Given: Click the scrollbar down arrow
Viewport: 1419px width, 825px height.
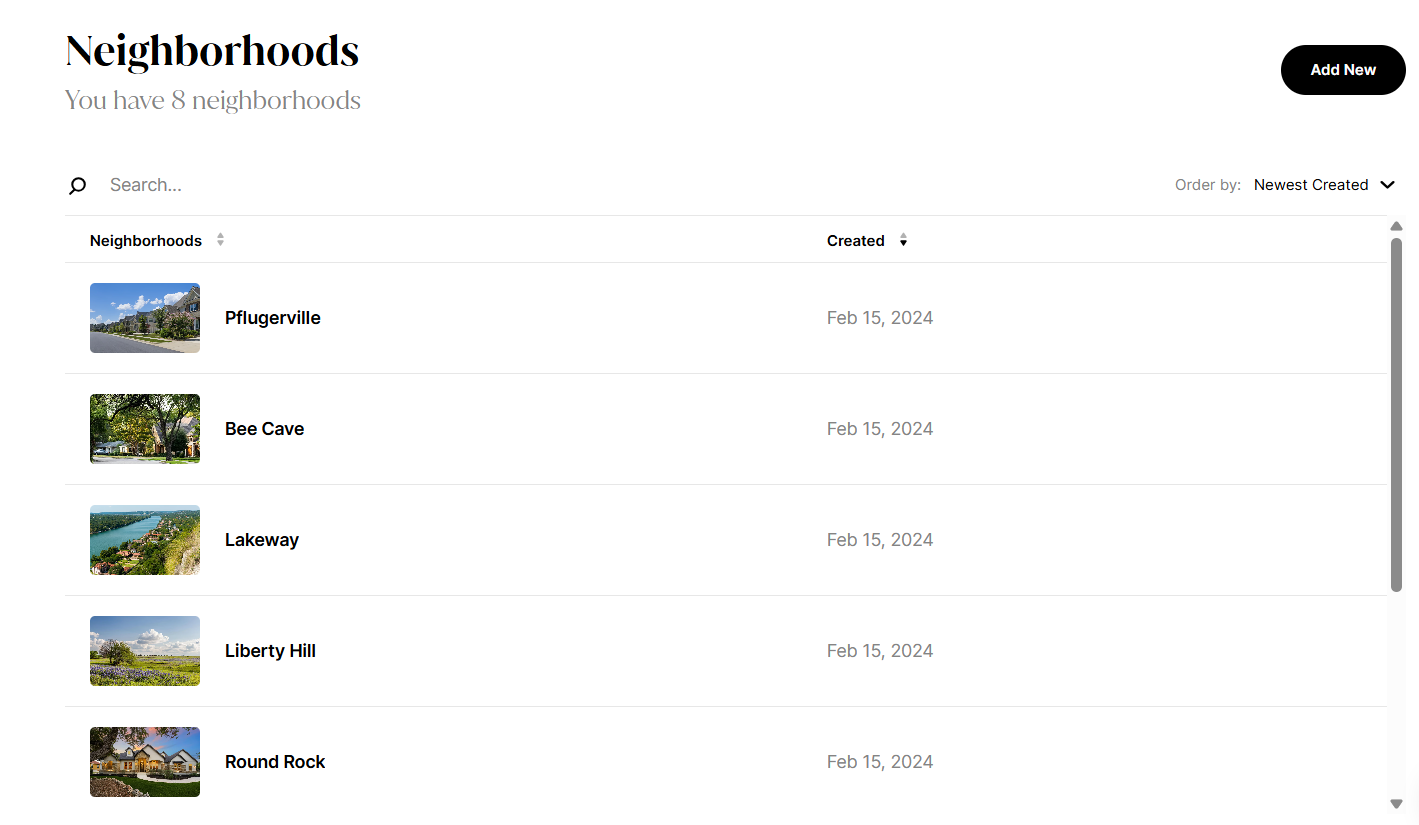Looking at the screenshot, I should coord(1397,803).
